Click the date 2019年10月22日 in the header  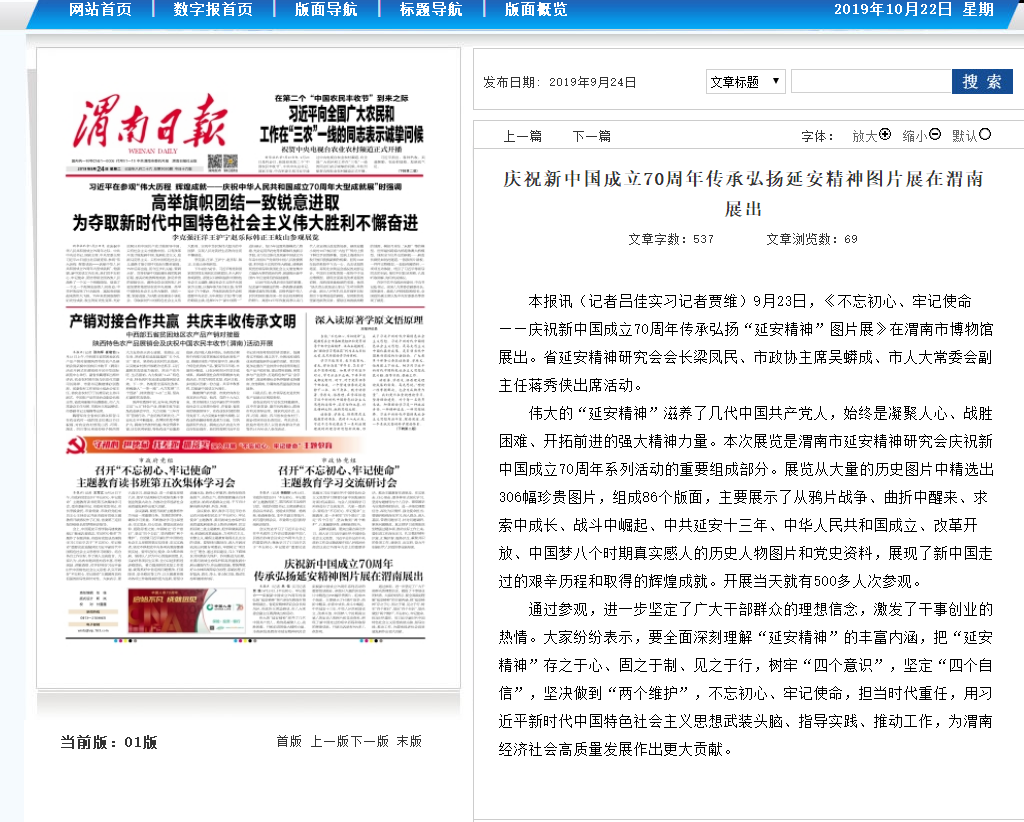893,9
